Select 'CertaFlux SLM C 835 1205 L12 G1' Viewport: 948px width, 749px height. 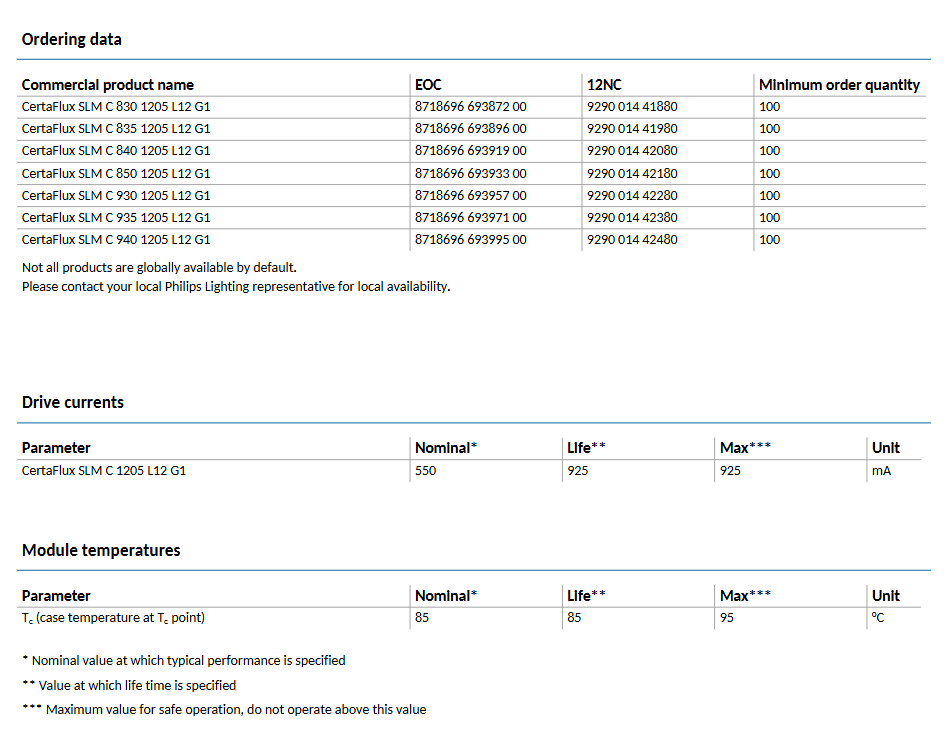tap(116, 129)
